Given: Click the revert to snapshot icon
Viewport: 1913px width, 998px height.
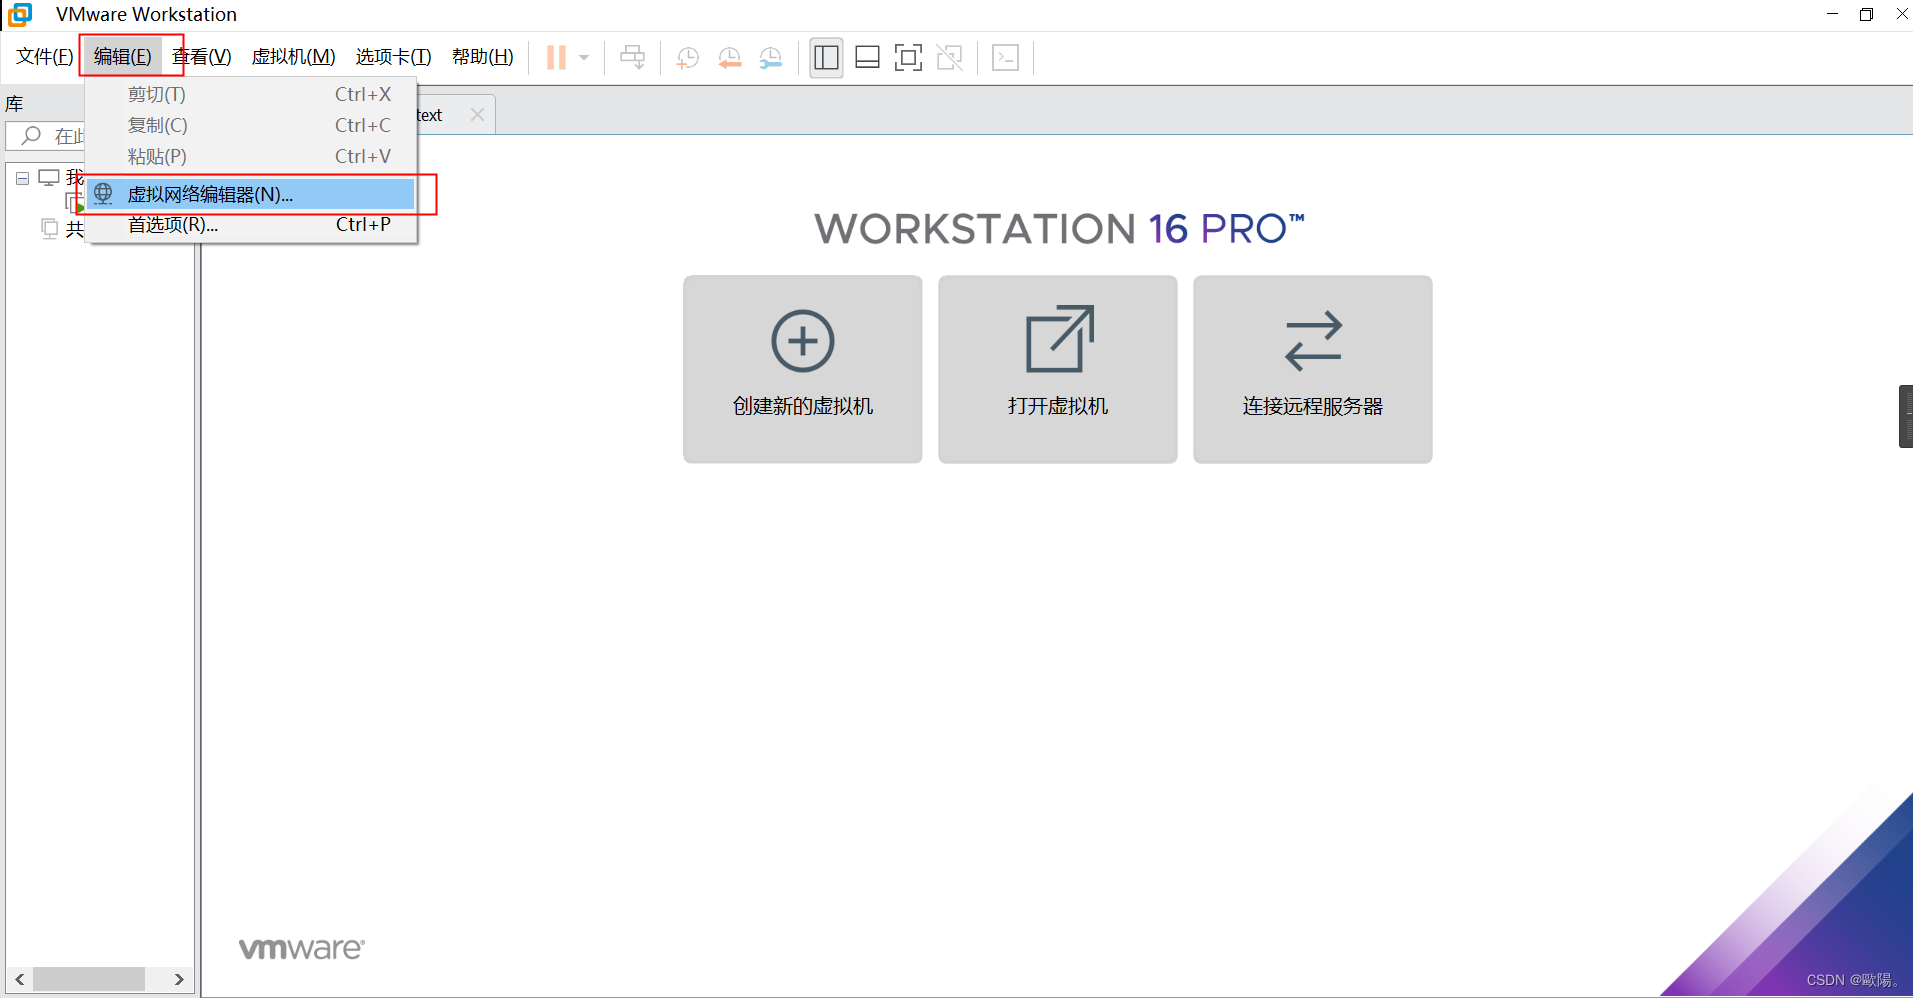Looking at the screenshot, I should point(729,57).
